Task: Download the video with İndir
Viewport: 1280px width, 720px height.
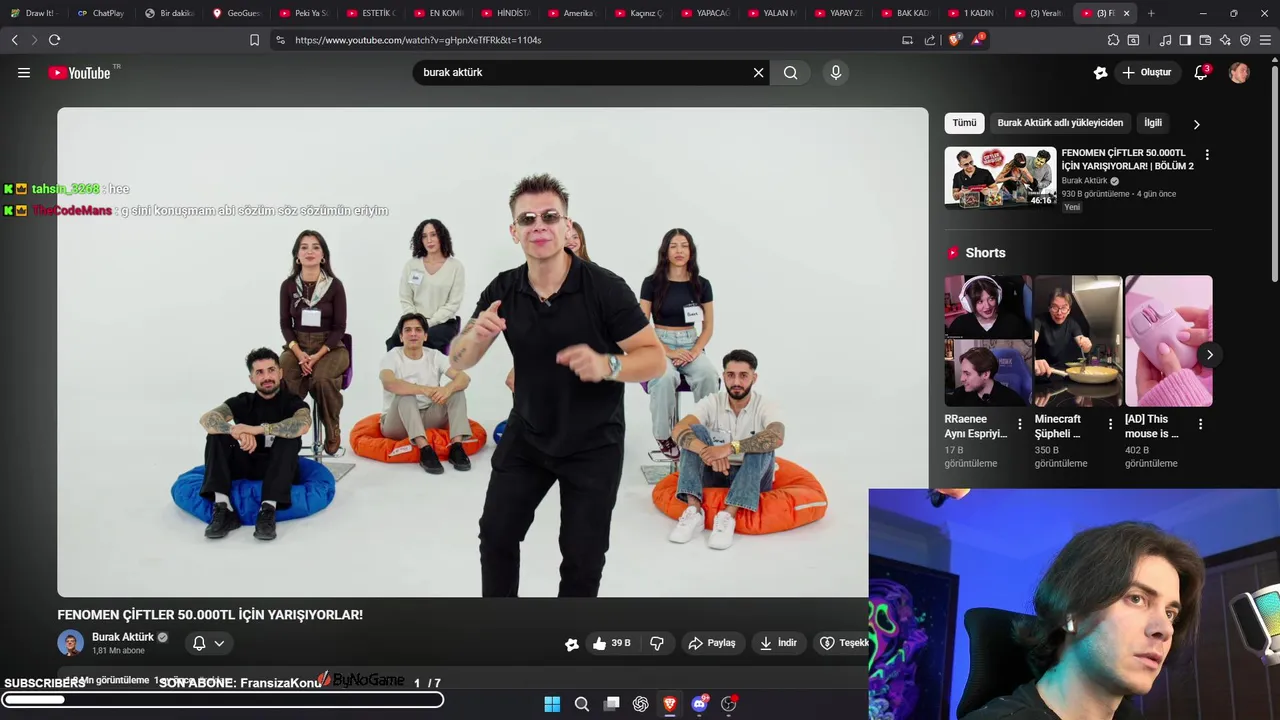Action: click(778, 643)
